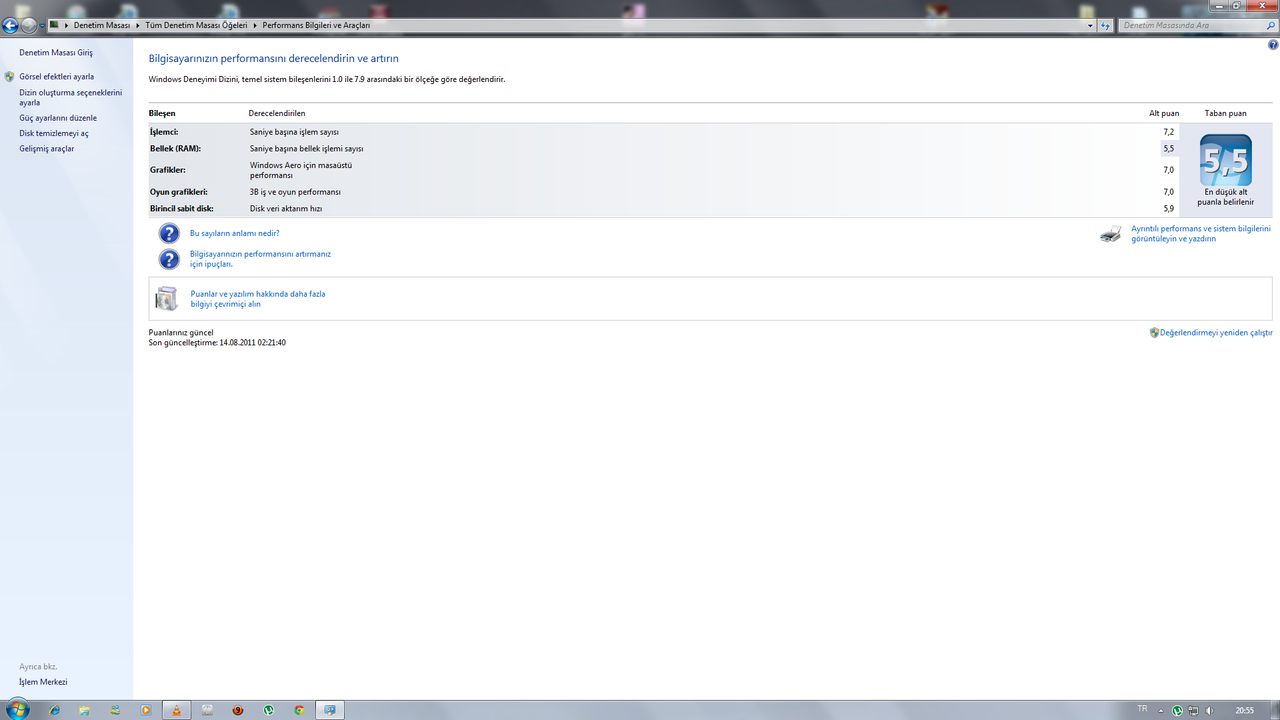The height and width of the screenshot is (720, 1280).
Task: Open İşlem Merkezi link
Action: (x=43, y=682)
